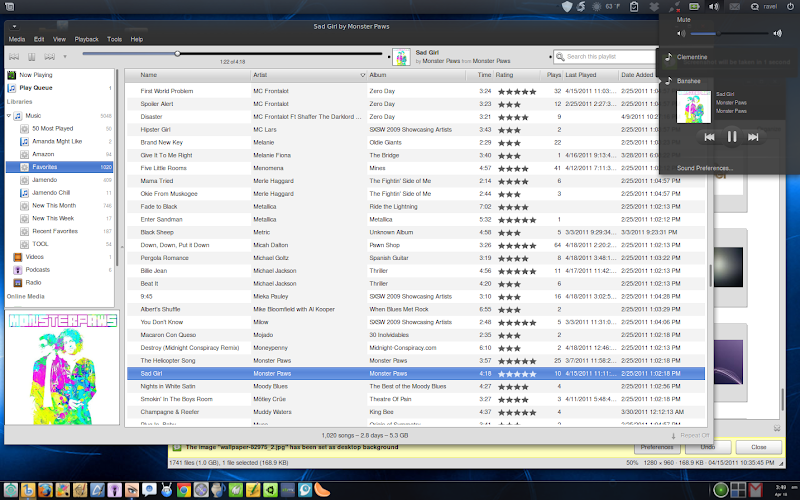Open the Amanda Might Like playlist

[59, 141]
